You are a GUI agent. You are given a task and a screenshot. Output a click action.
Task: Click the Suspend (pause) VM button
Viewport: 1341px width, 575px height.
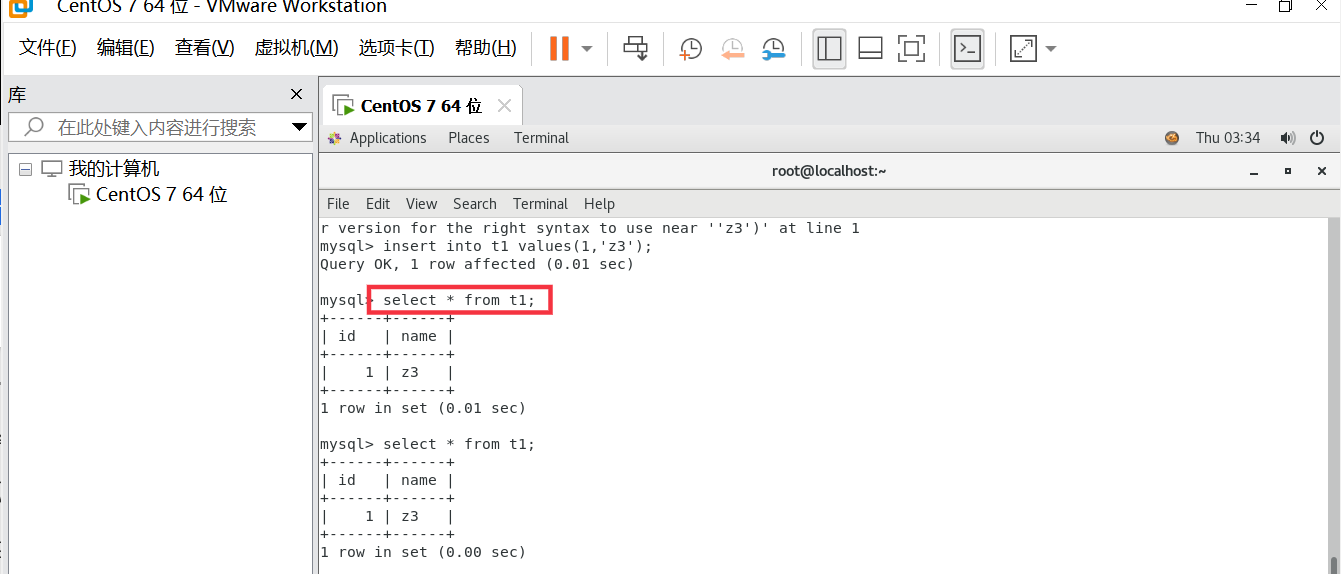pyautogui.click(x=559, y=48)
